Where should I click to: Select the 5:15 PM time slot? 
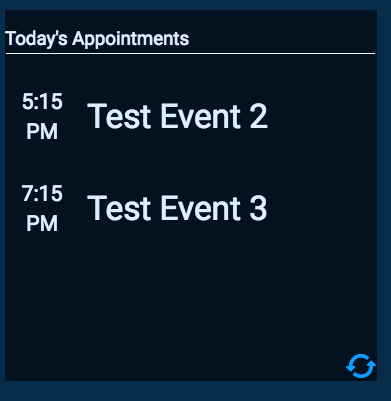[x=42, y=116]
